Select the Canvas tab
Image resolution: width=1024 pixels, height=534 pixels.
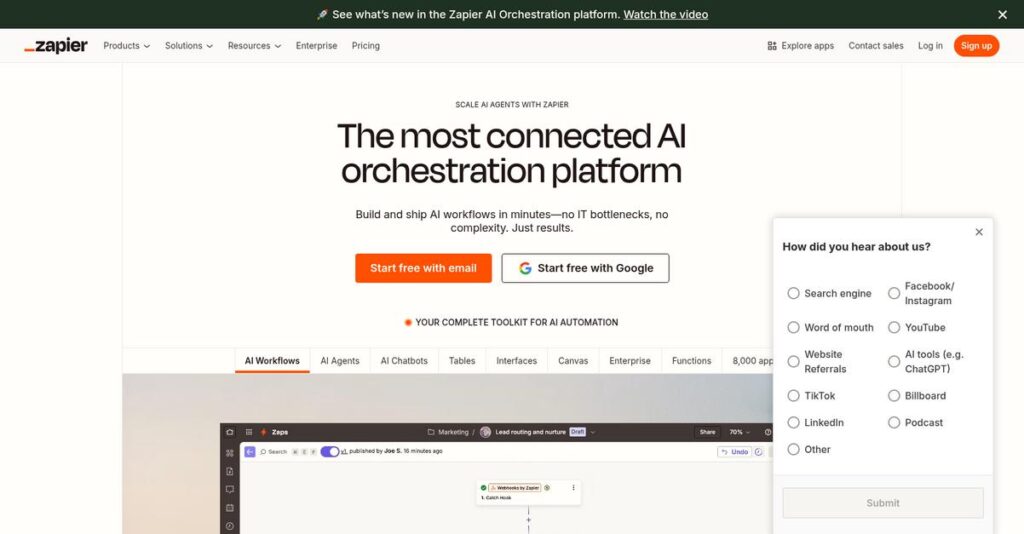pos(573,360)
